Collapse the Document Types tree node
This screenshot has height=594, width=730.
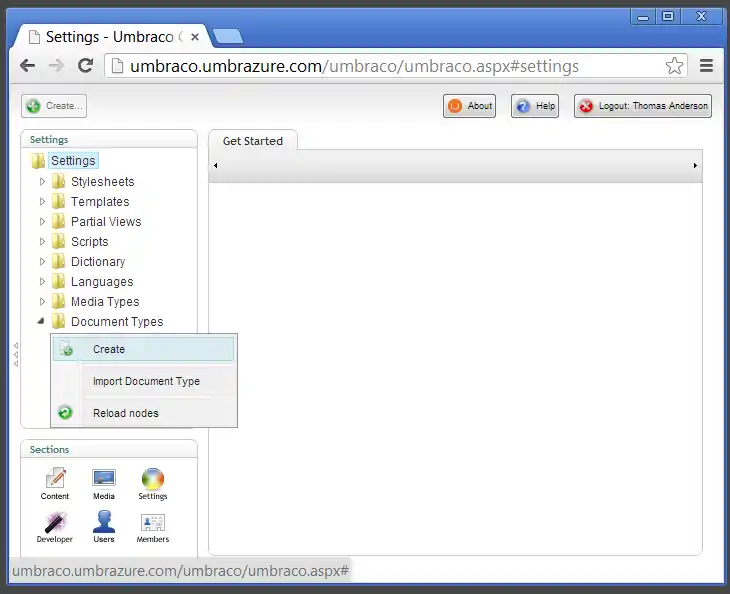41,321
